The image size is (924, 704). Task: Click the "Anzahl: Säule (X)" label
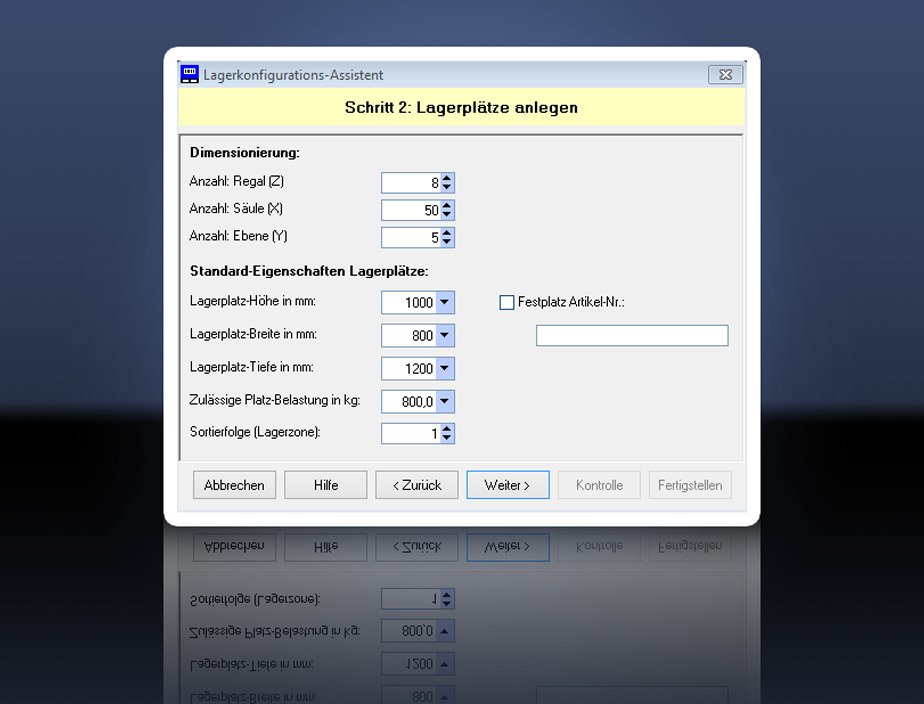(236, 209)
